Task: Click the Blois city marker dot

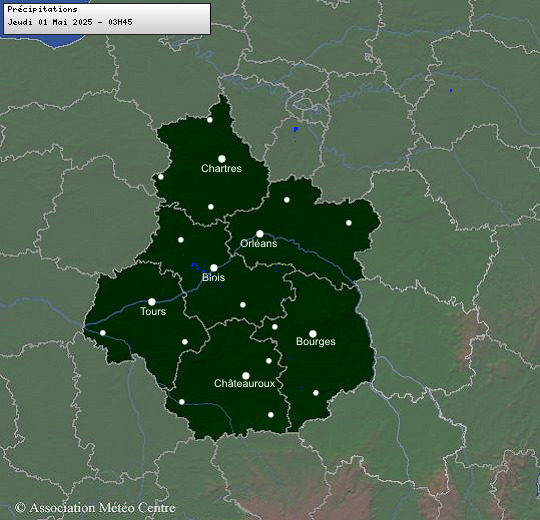Action: (214, 268)
